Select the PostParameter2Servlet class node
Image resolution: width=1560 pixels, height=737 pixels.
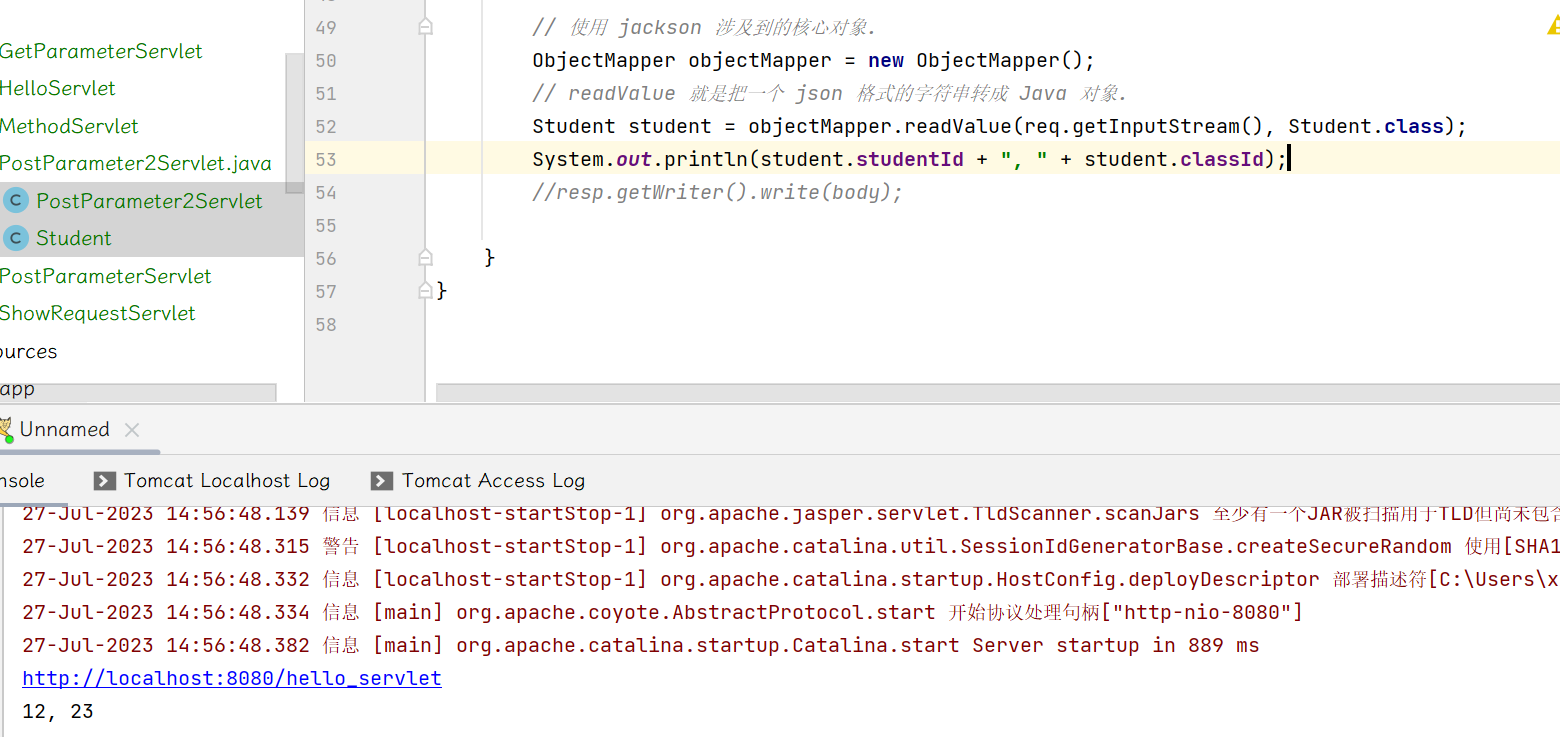coord(149,201)
